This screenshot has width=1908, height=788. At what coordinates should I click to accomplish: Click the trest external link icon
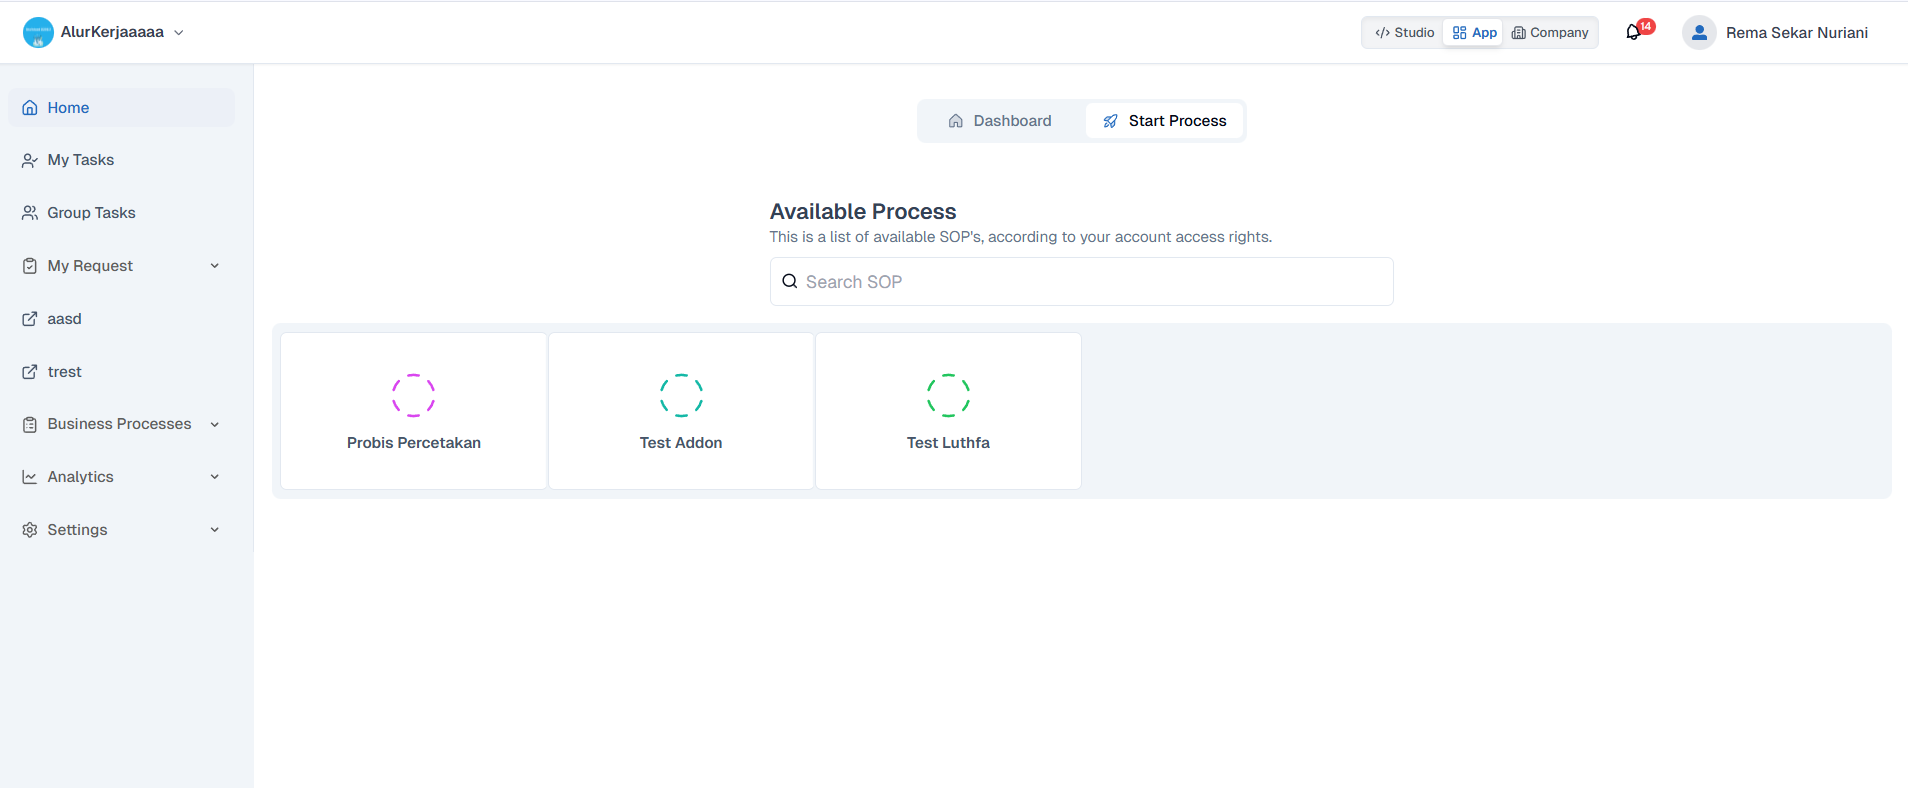[30, 372]
